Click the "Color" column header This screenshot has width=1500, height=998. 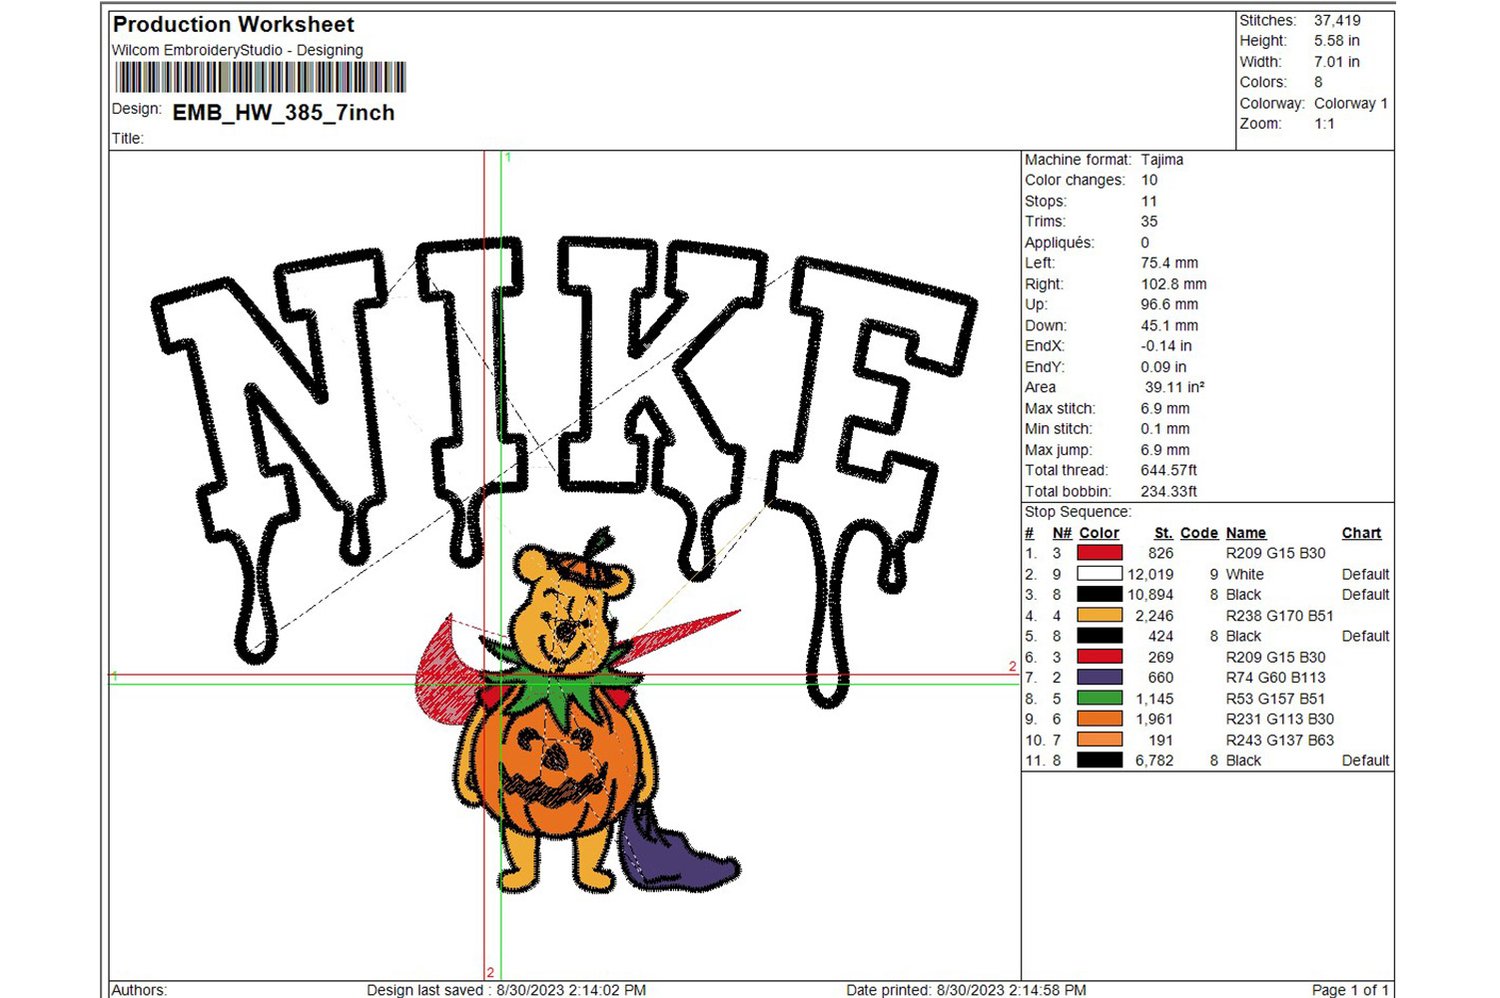1099,533
